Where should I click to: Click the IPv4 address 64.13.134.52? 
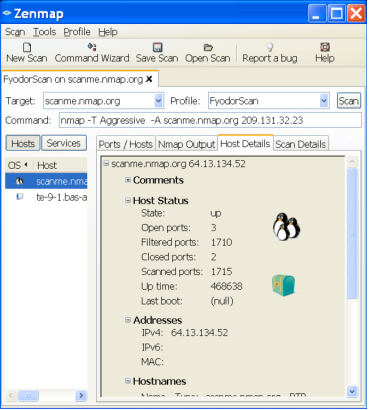pyautogui.click(x=199, y=333)
